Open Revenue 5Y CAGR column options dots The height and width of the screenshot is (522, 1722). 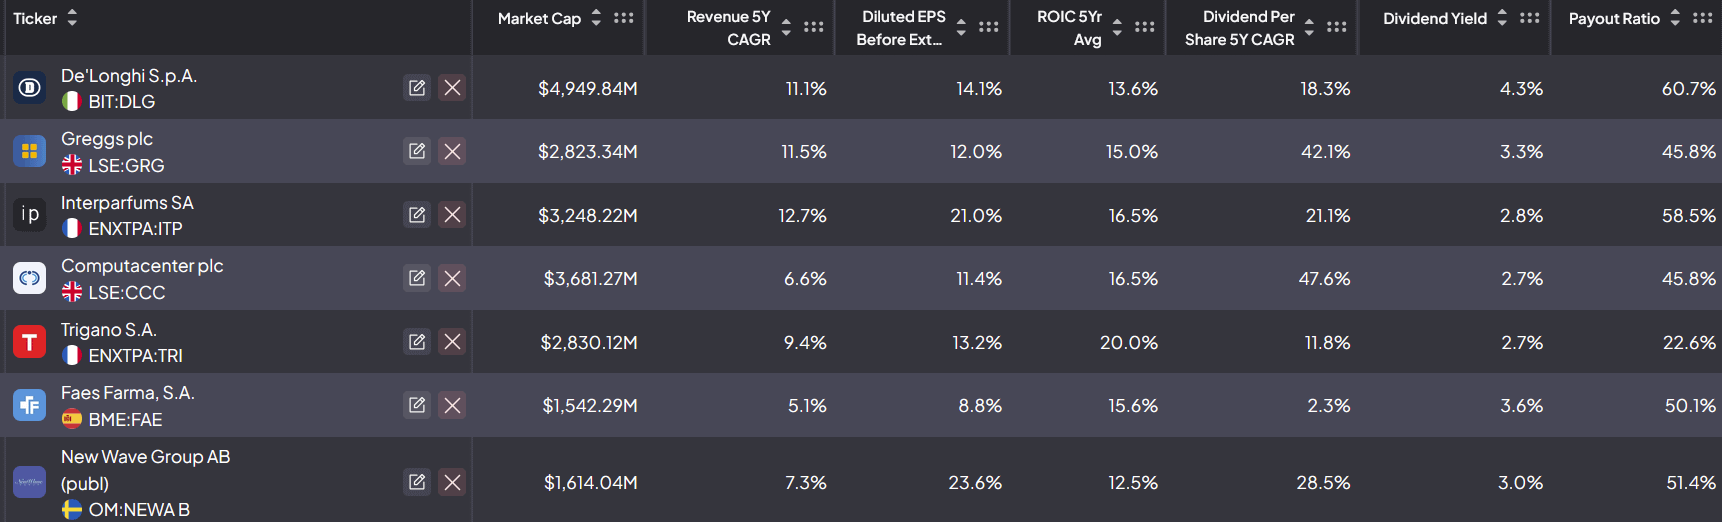[x=814, y=27]
